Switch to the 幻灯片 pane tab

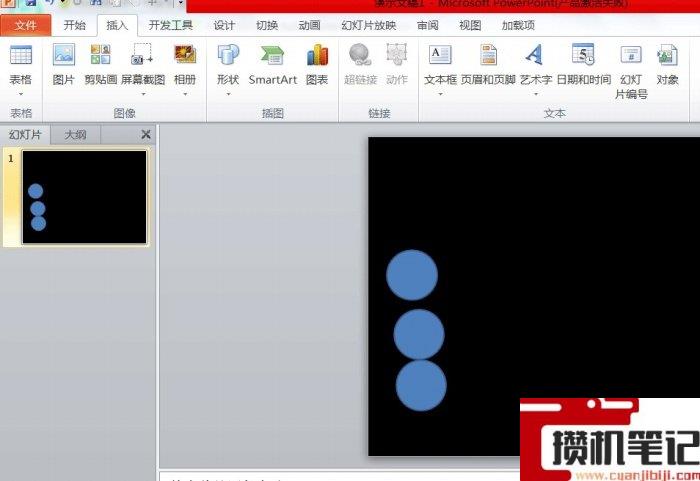point(25,134)
